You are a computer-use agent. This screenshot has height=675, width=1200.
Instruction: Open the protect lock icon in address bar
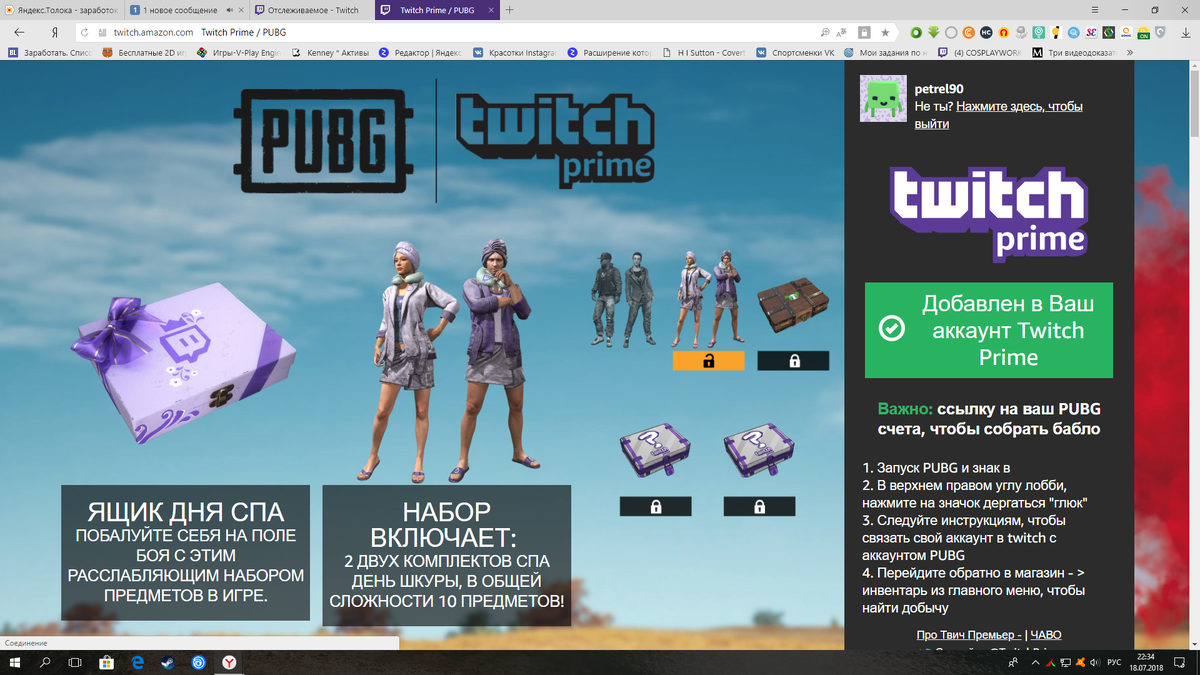point(864,32)
